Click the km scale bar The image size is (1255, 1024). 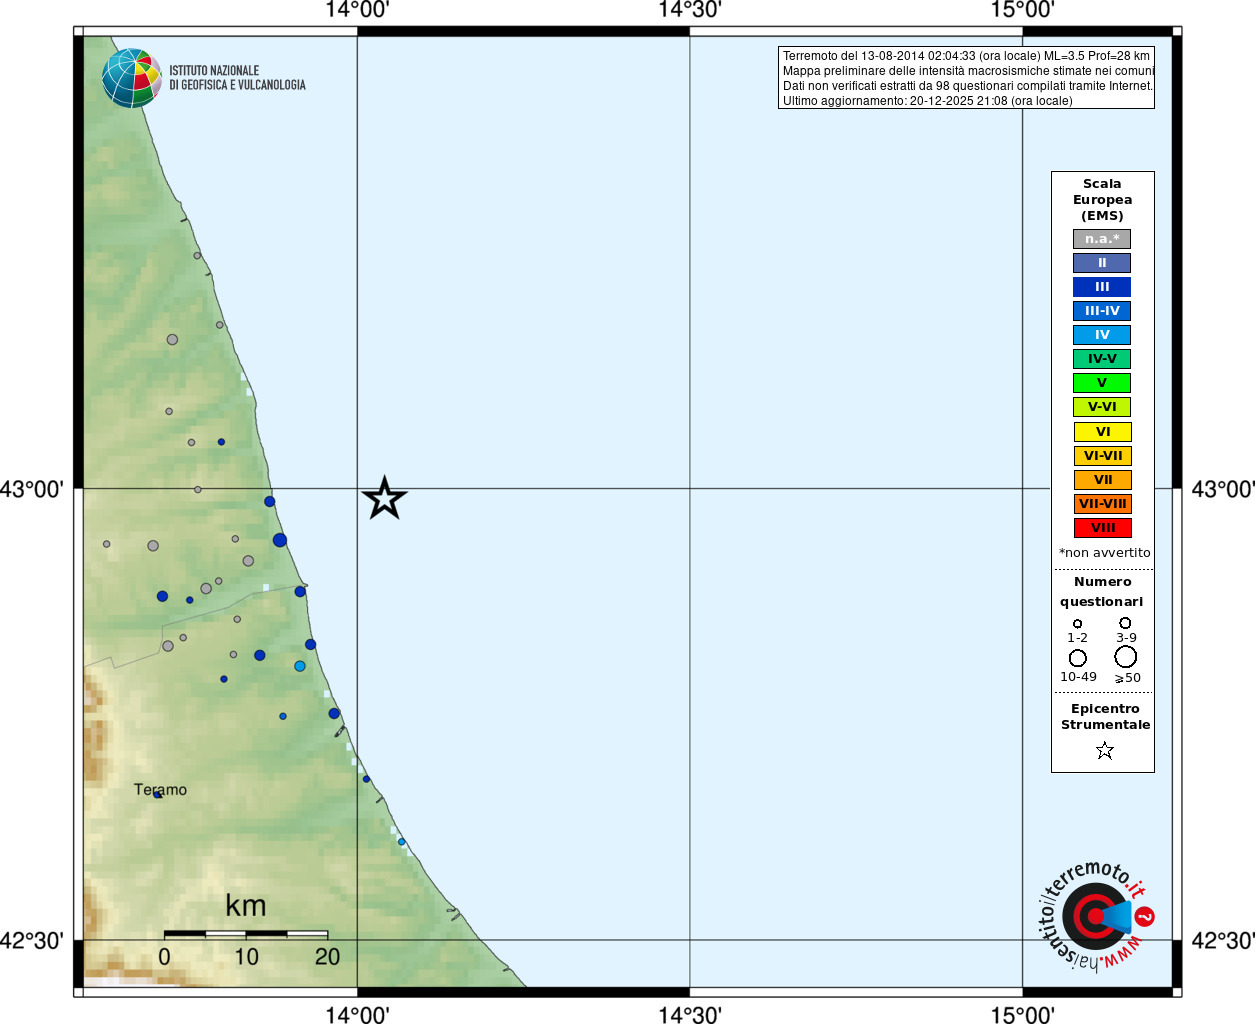pyautogui.click(x=246, y=934)
